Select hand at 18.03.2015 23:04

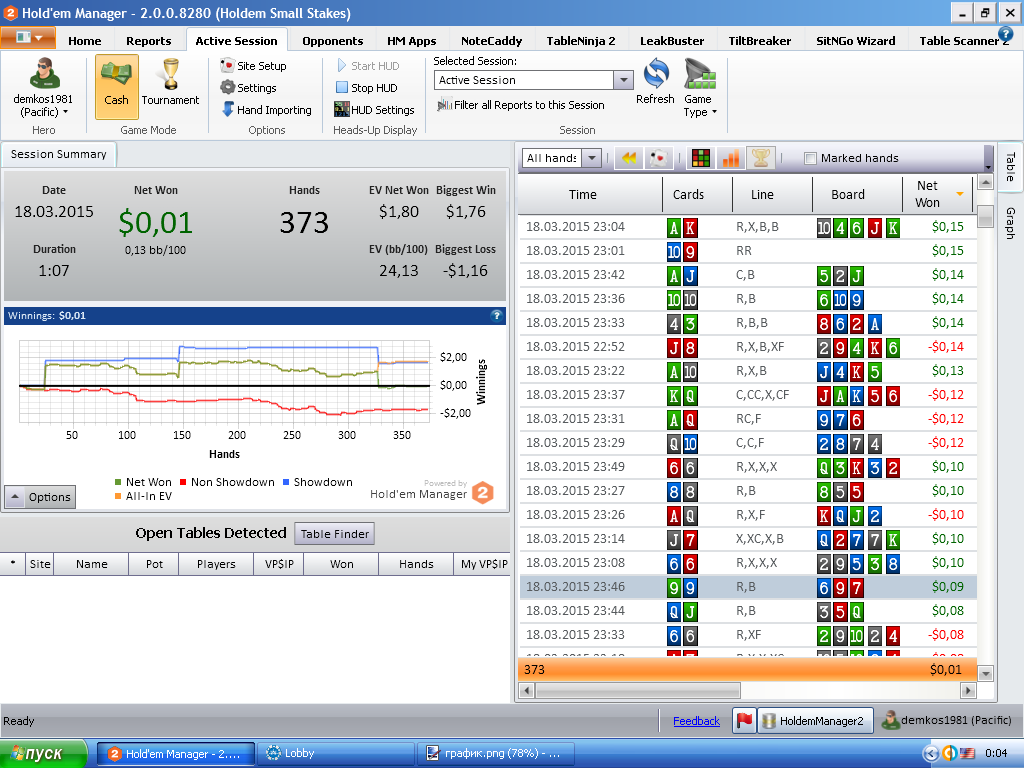coord(748,227)
